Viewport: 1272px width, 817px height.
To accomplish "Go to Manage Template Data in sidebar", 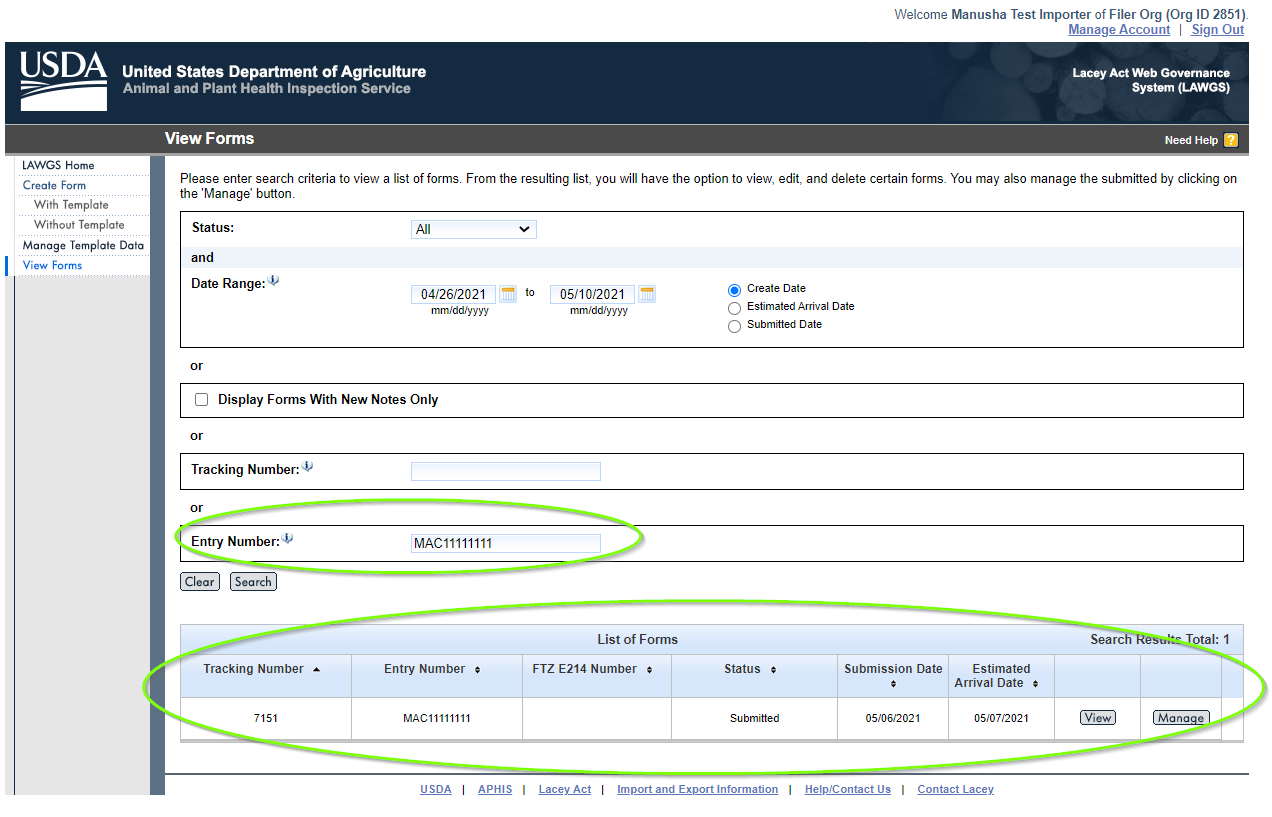I will (83, 245).
